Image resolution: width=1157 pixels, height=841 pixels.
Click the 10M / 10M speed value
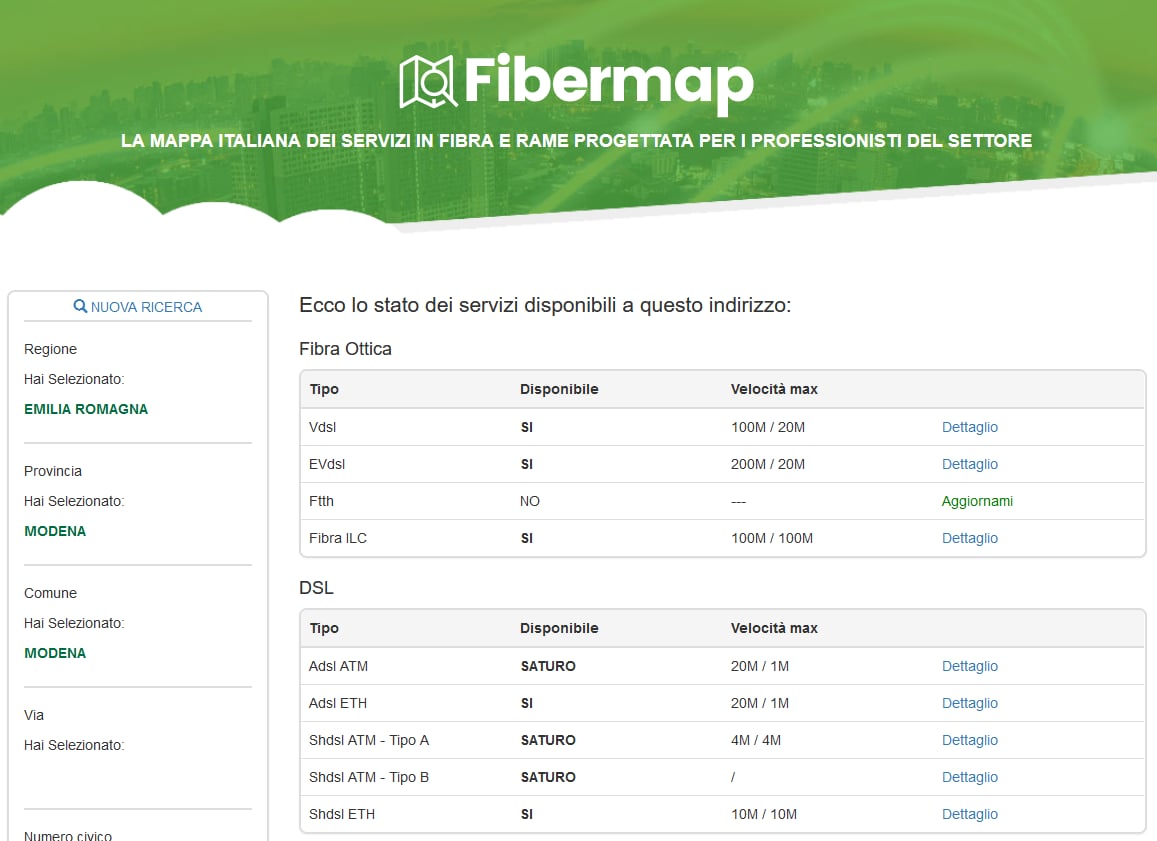764,814
